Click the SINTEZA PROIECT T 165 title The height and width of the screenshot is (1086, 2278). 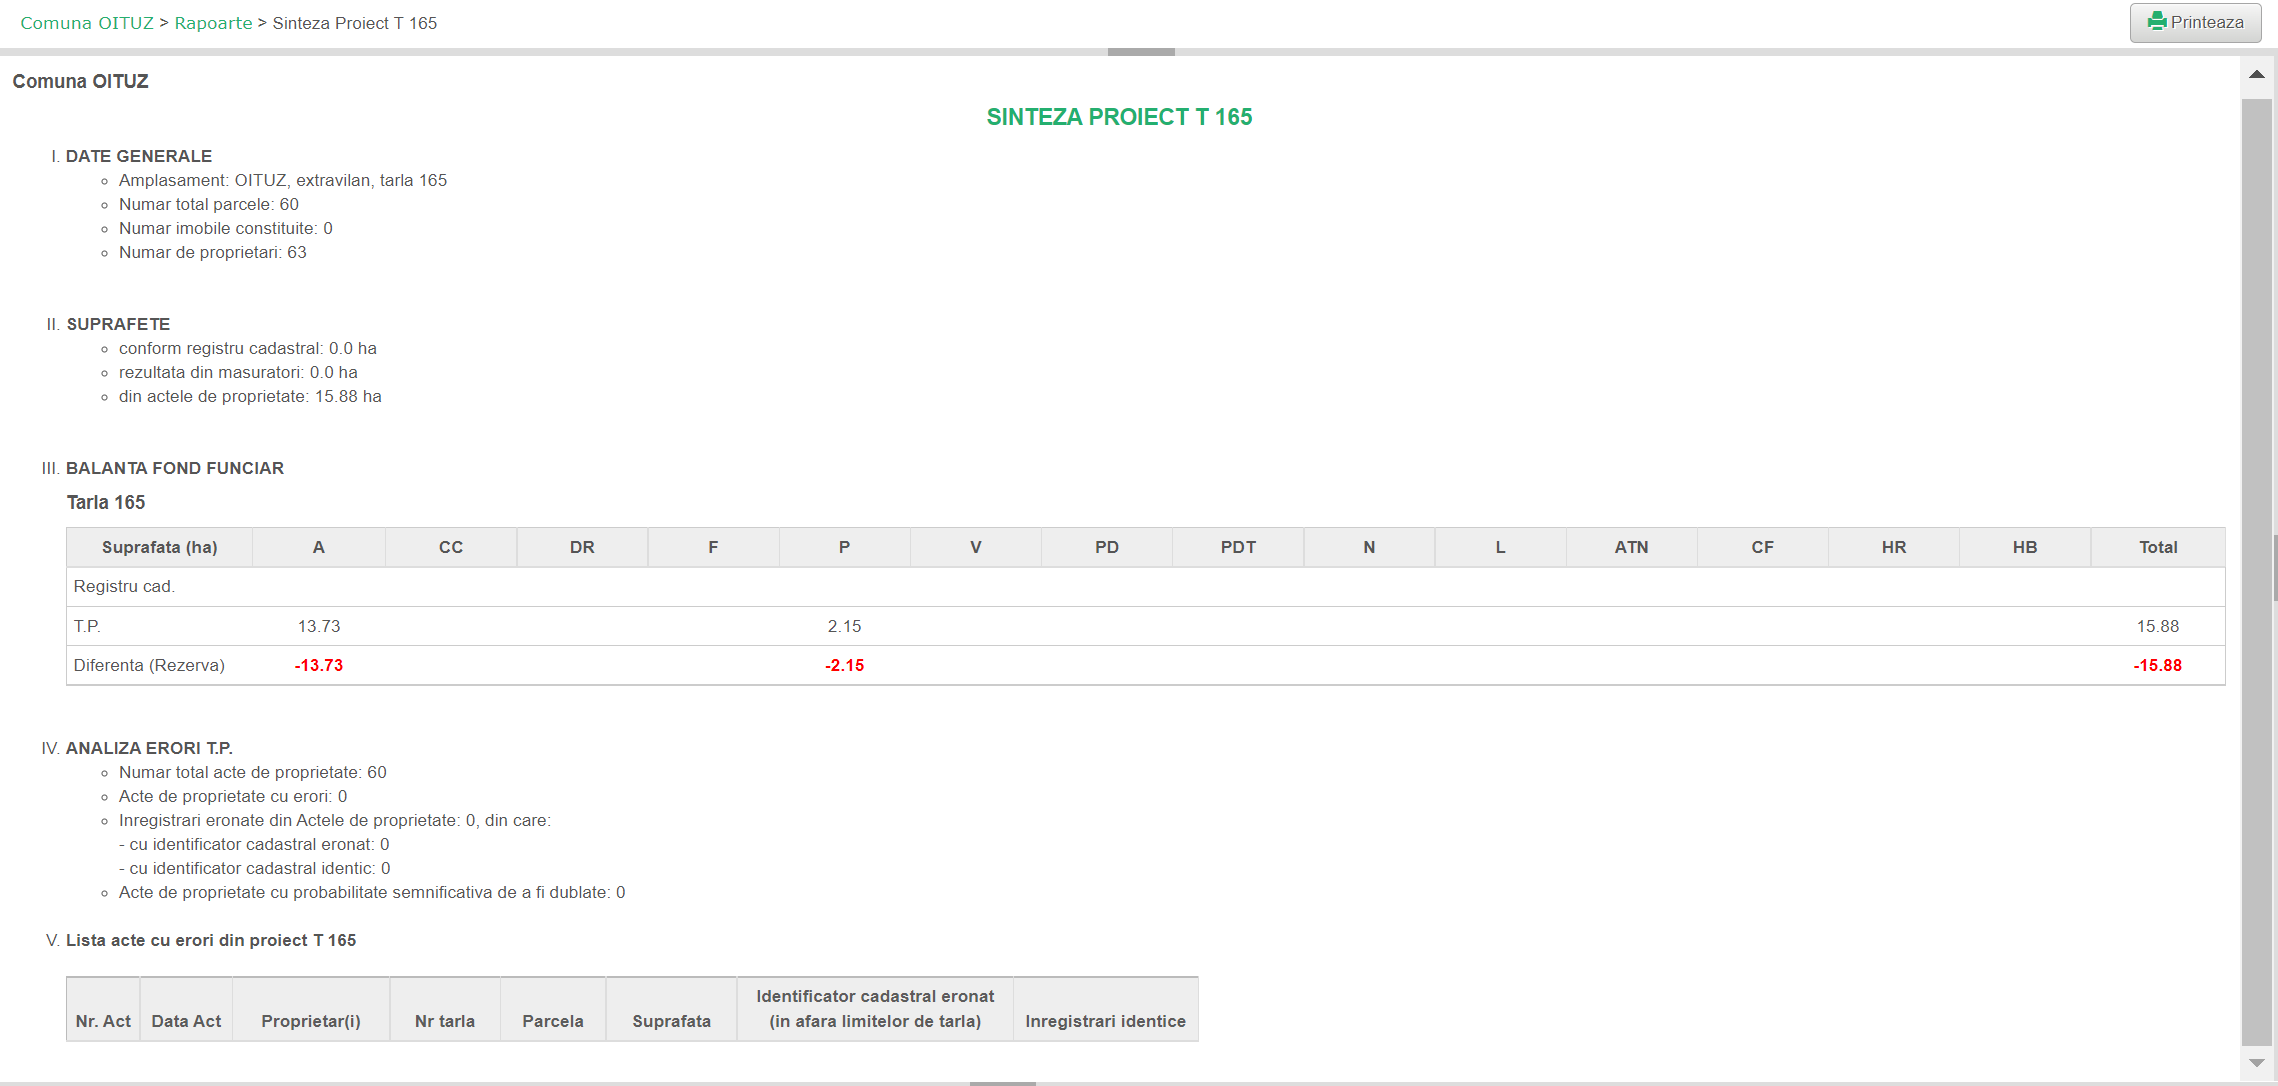pos(1119,117)
